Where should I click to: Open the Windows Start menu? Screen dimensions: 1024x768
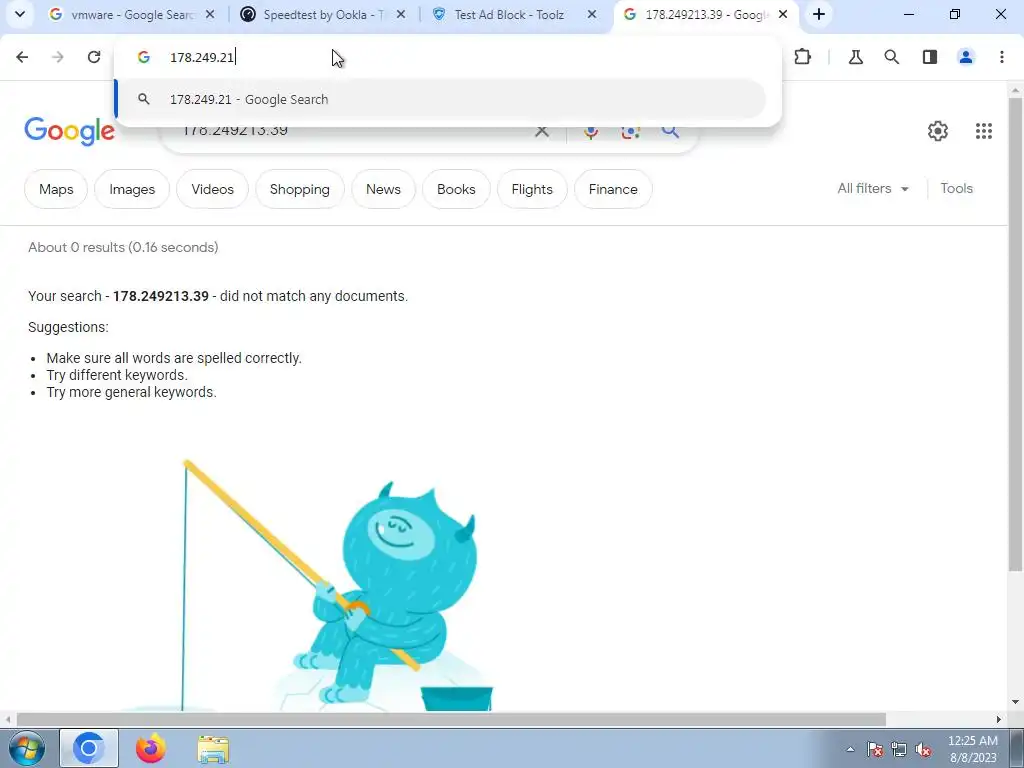(26, 748)
